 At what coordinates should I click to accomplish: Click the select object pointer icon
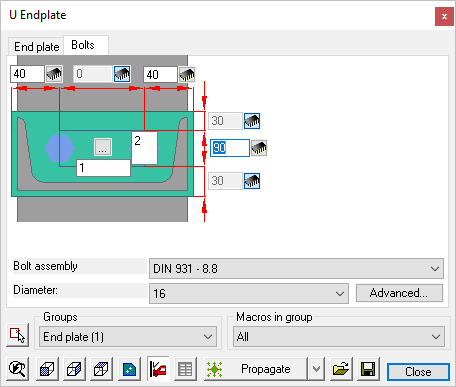(x=17, y=335)
